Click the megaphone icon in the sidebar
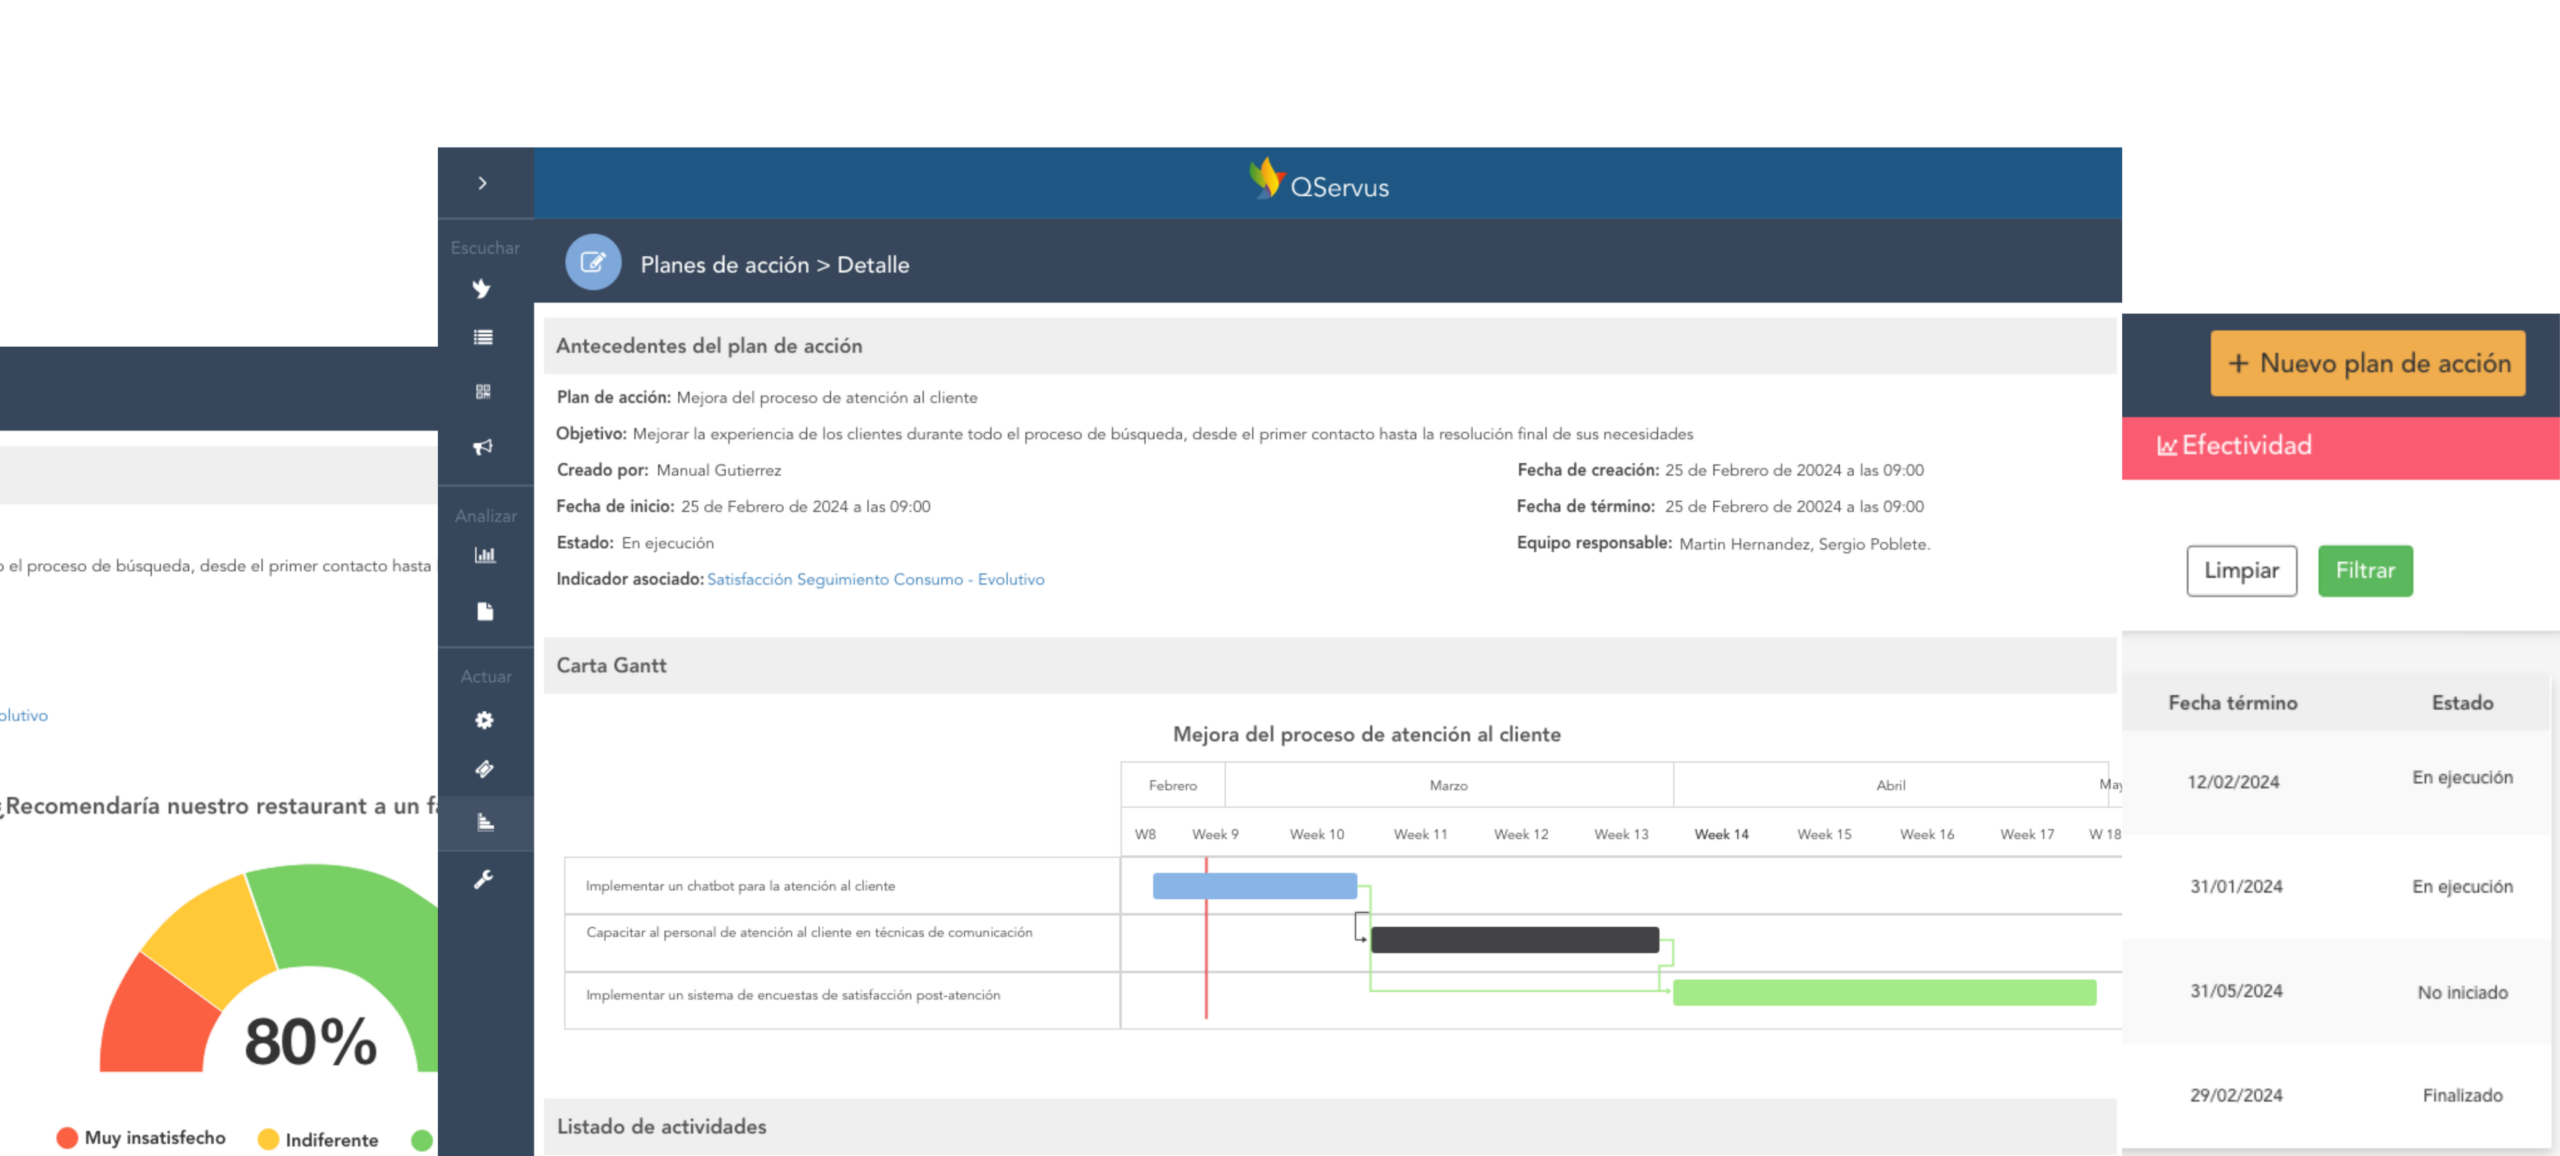Screen dimensions: 2560x1156 483,447
